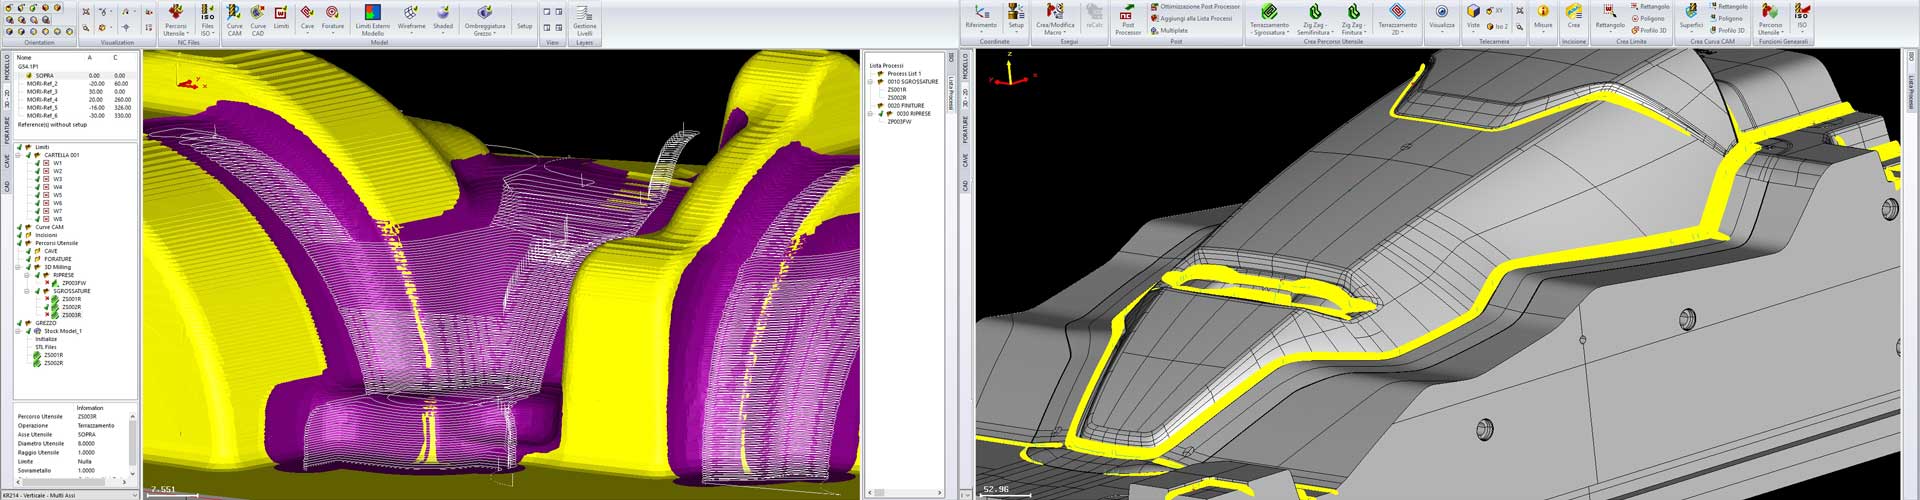This screenshot has height=500, width=1920.
Task: Open Ombreggiatura Grezzo shading option
Action: [485, 20]
